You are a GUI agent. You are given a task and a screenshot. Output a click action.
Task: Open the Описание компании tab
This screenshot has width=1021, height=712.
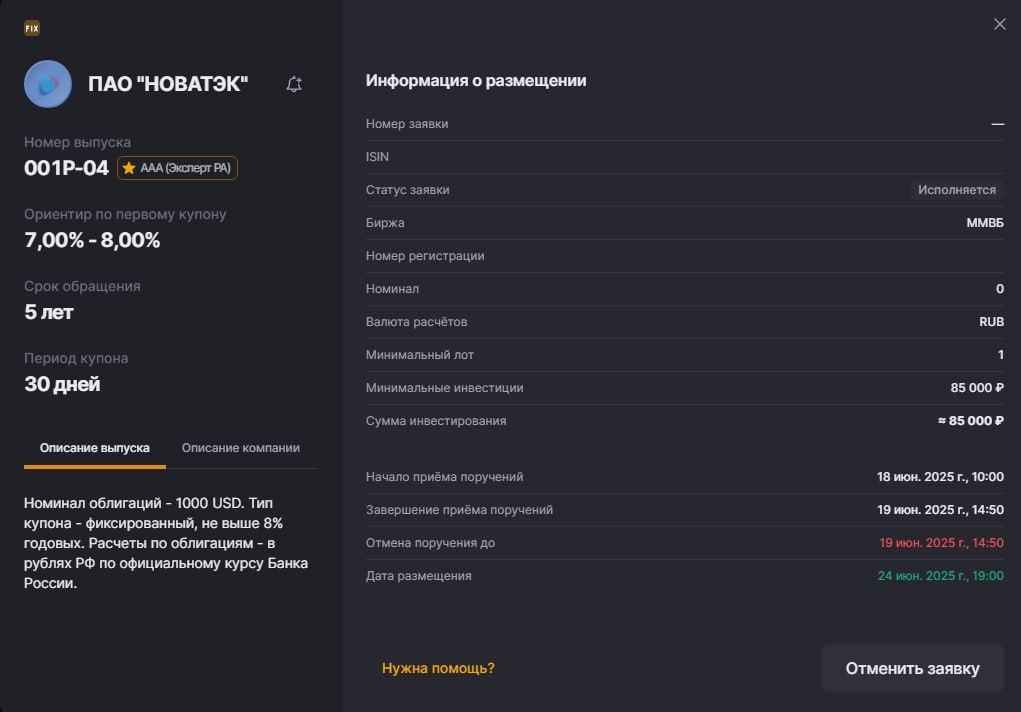pos(241,448)
